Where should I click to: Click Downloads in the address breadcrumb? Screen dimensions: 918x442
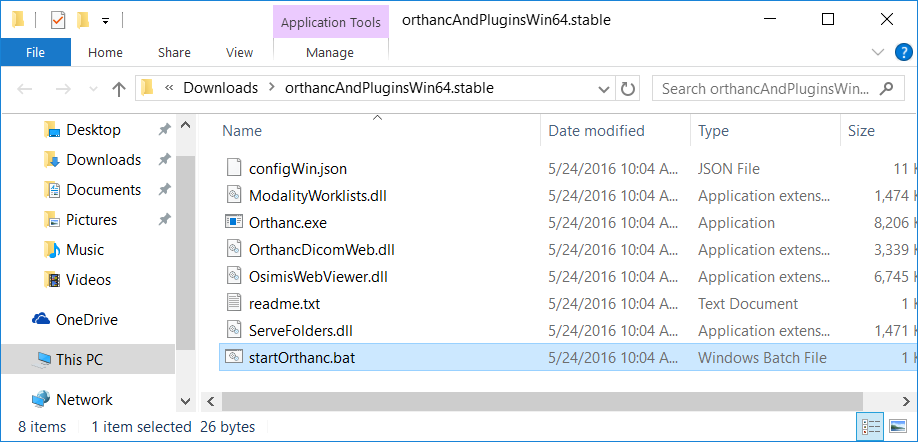(x=221, y=88)
